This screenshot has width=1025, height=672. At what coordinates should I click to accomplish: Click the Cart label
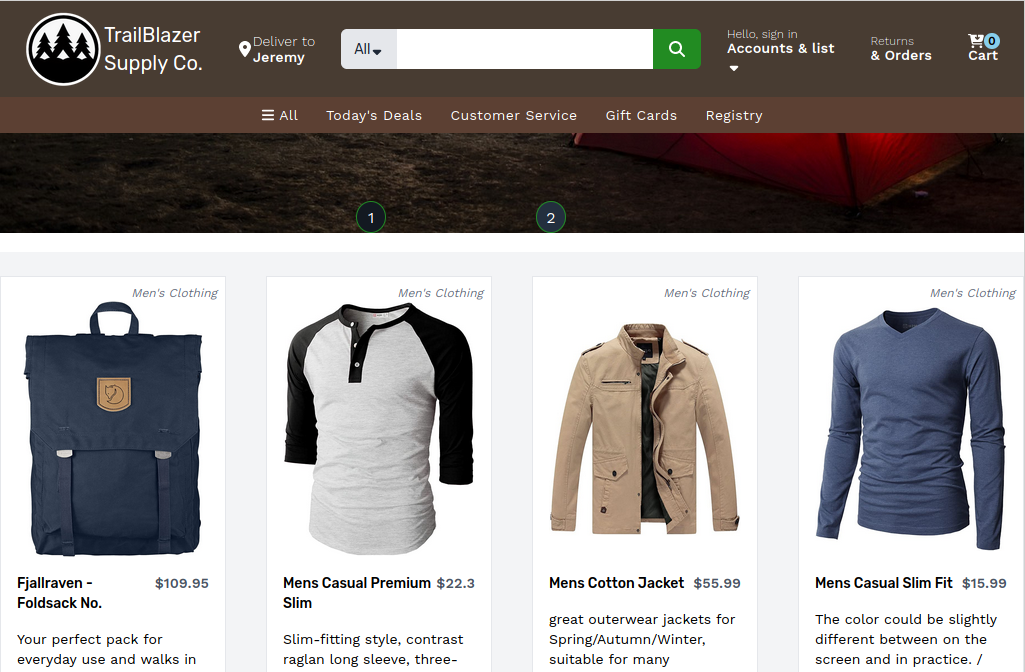983,56
